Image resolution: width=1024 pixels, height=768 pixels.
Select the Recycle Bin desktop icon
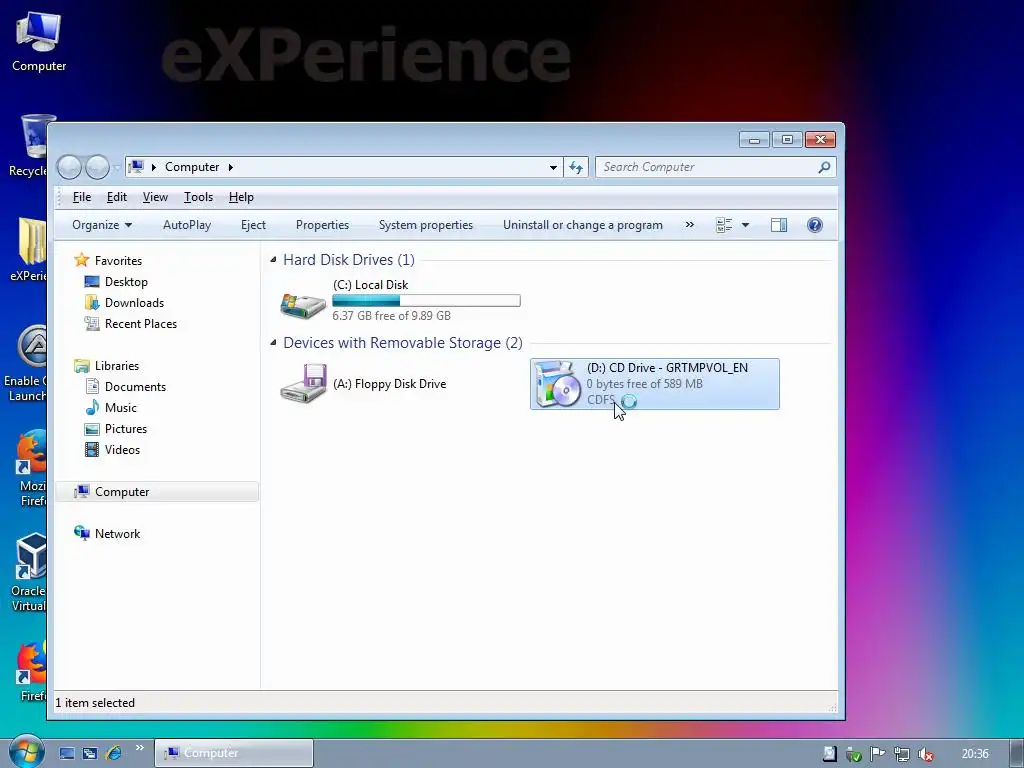tap(29, 146)
